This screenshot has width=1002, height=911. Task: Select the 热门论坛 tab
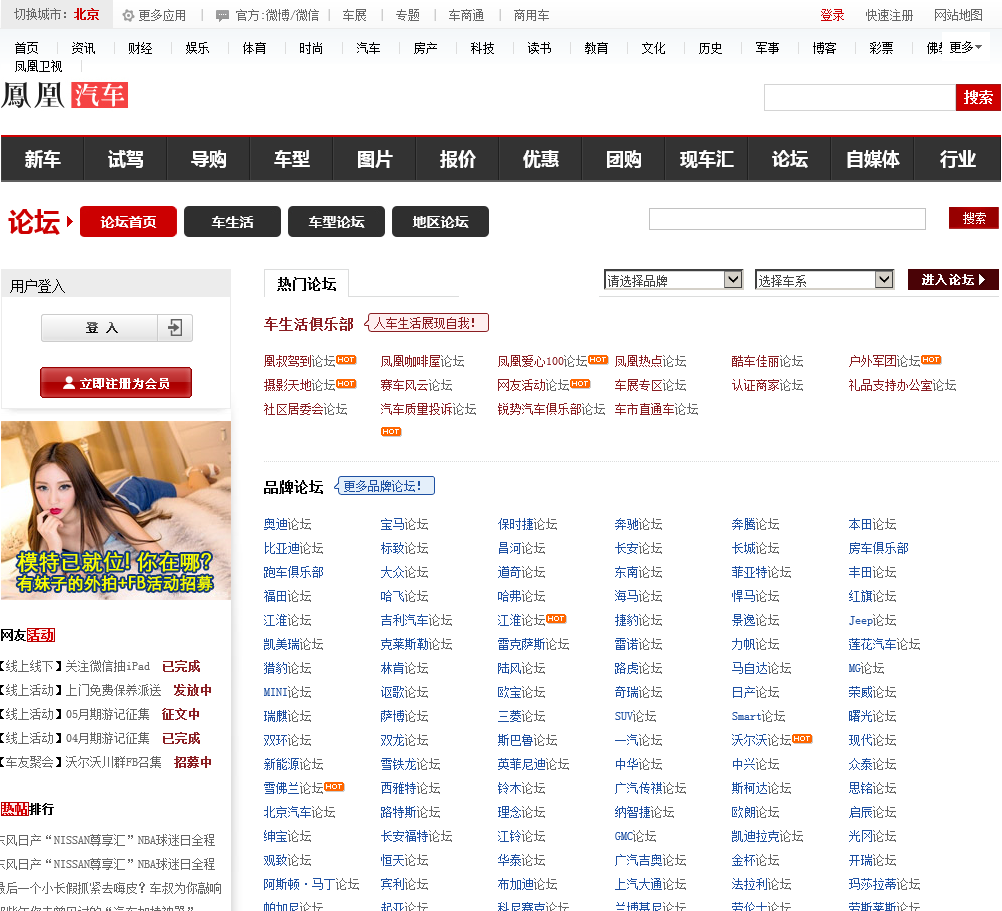tap(307, 284)
